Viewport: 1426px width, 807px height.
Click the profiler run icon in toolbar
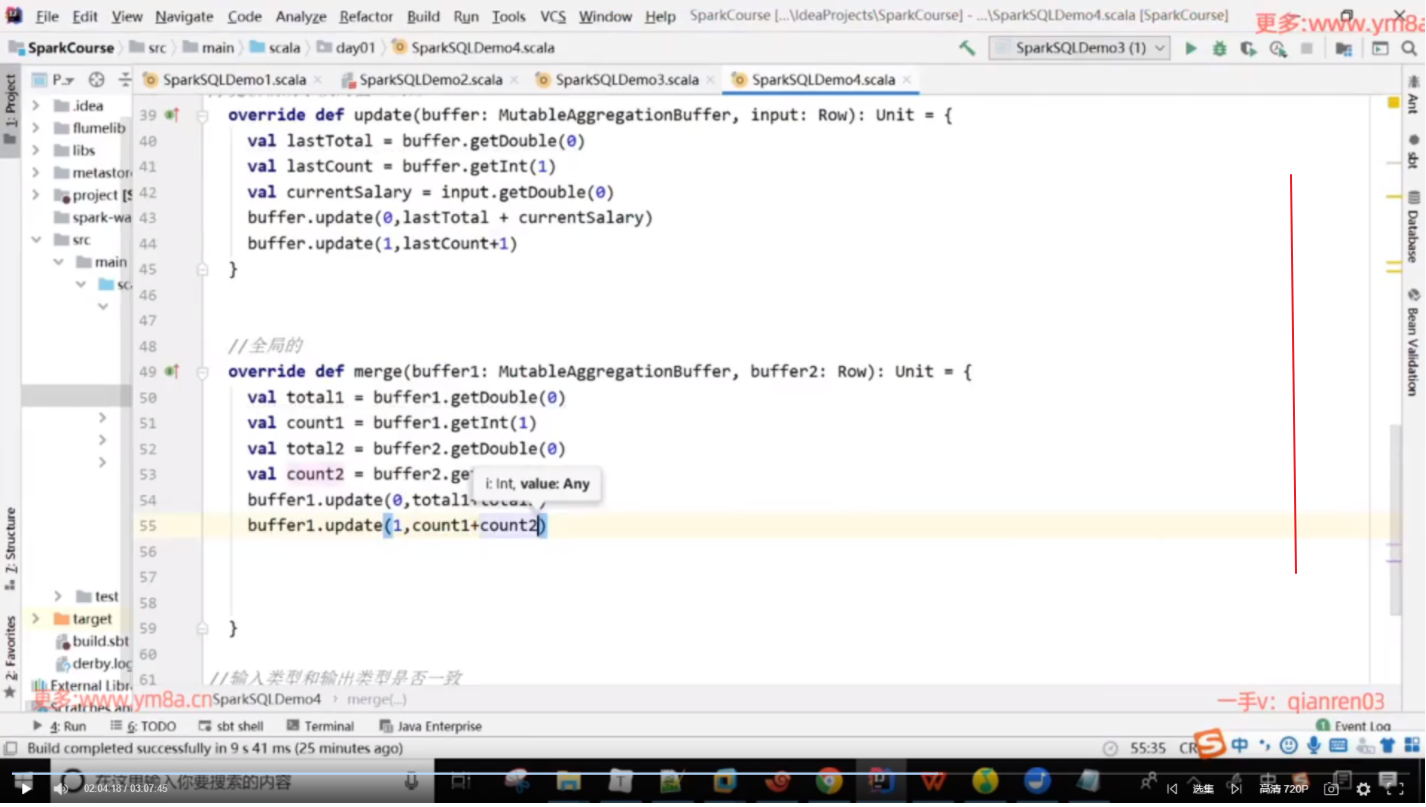(1278, 48)
